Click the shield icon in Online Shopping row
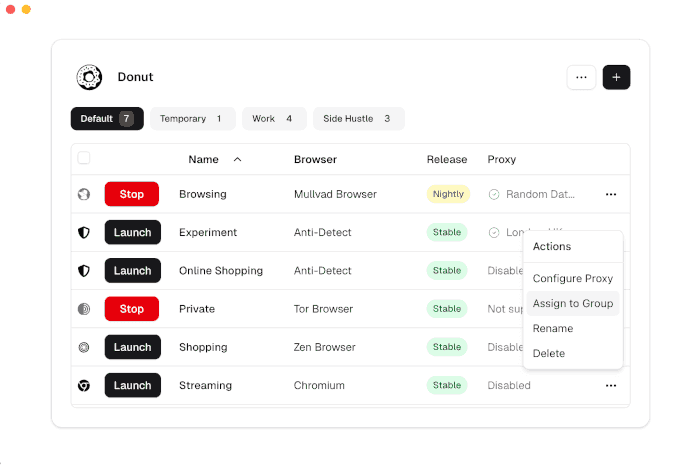 coord(84,271)
